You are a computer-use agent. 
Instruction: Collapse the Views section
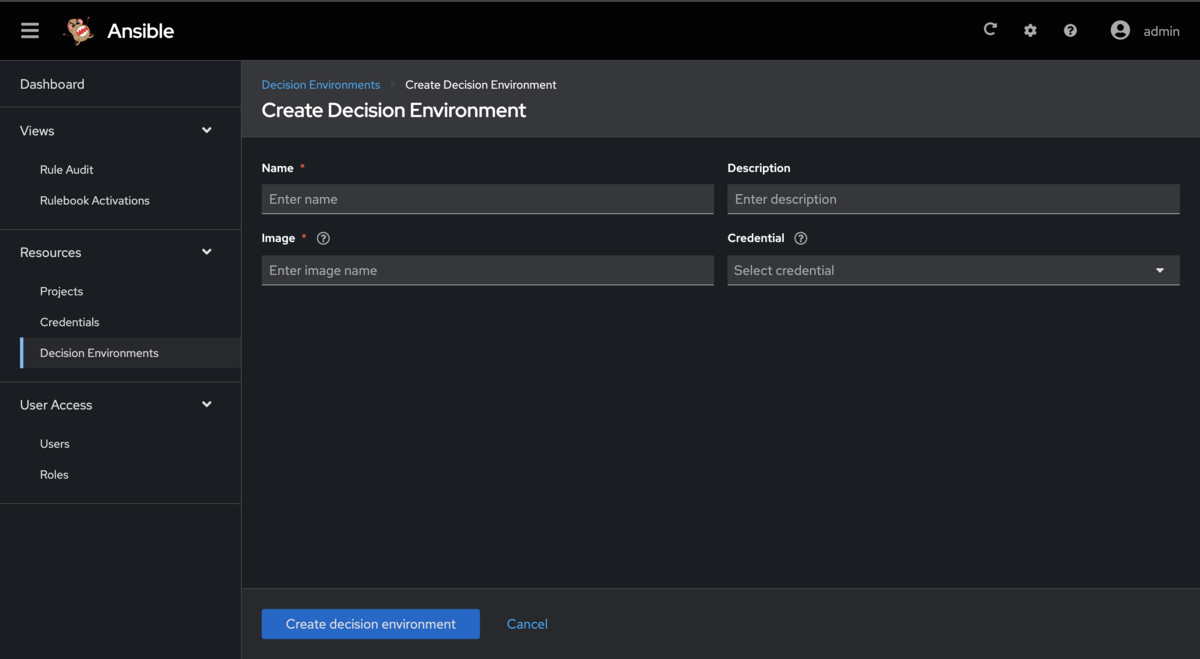click(x=206, y=130)
